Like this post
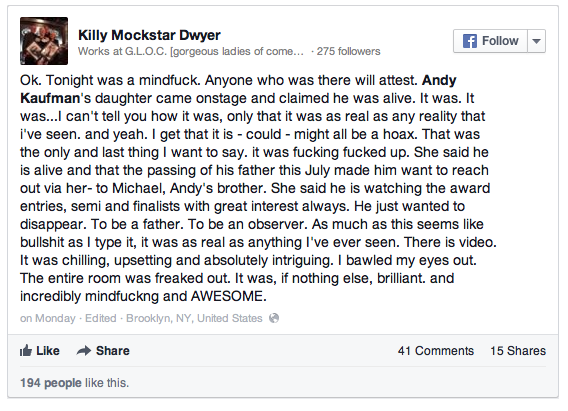 (x=40, y=351)
